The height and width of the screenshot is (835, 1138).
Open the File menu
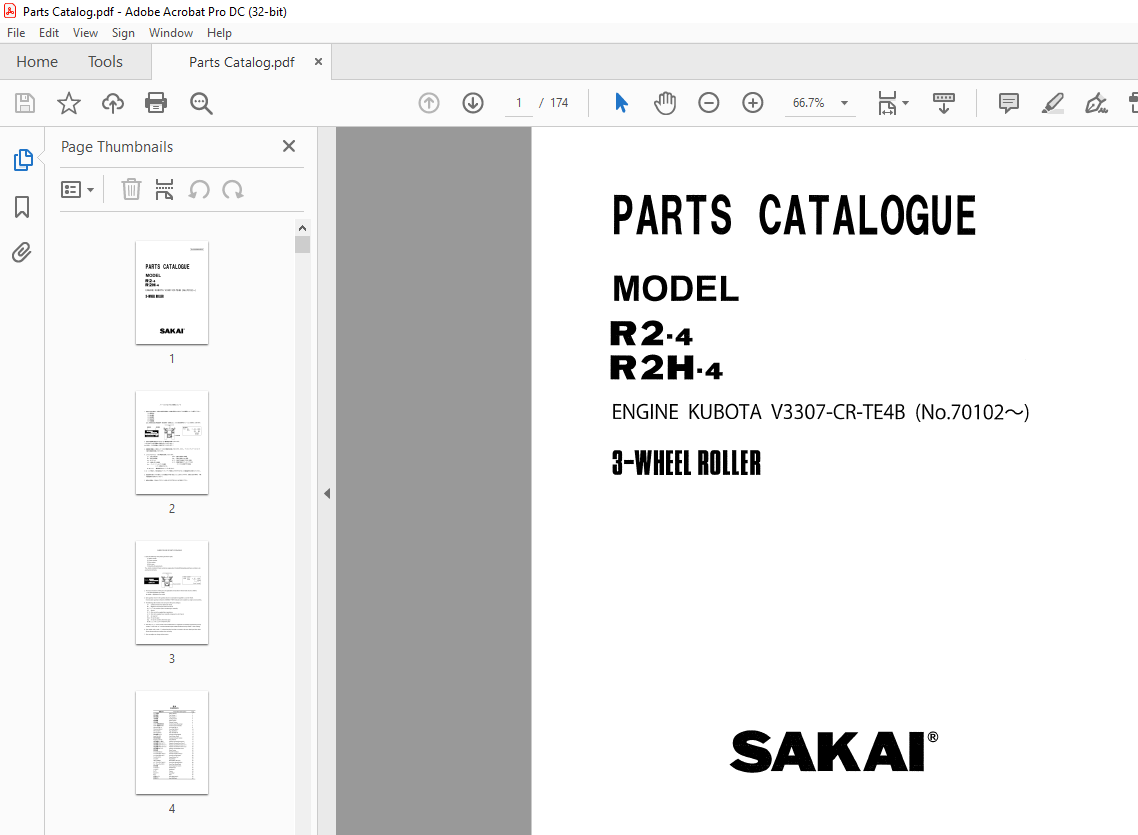tap(16, 33)
